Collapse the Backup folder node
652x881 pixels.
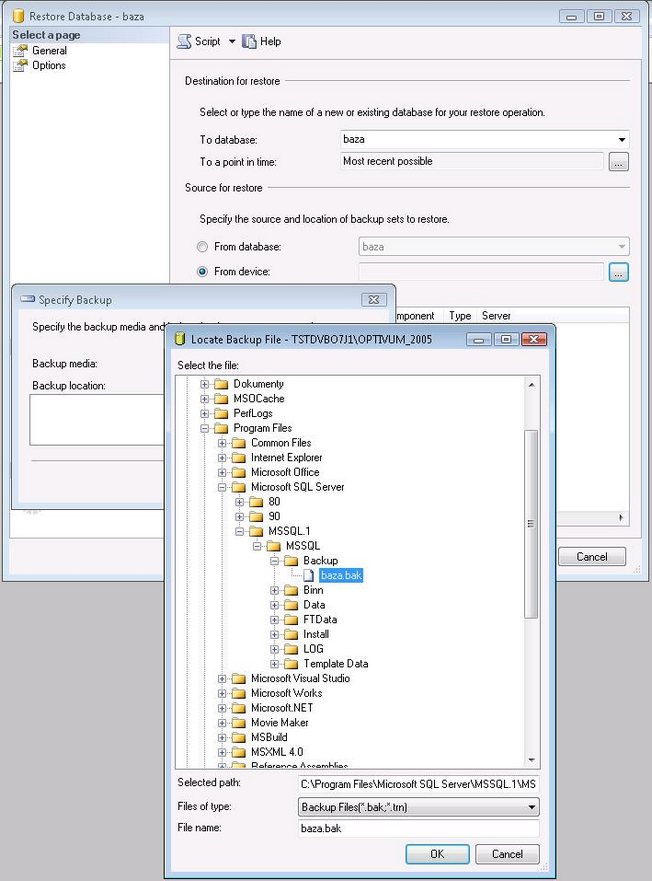point(274,561)
